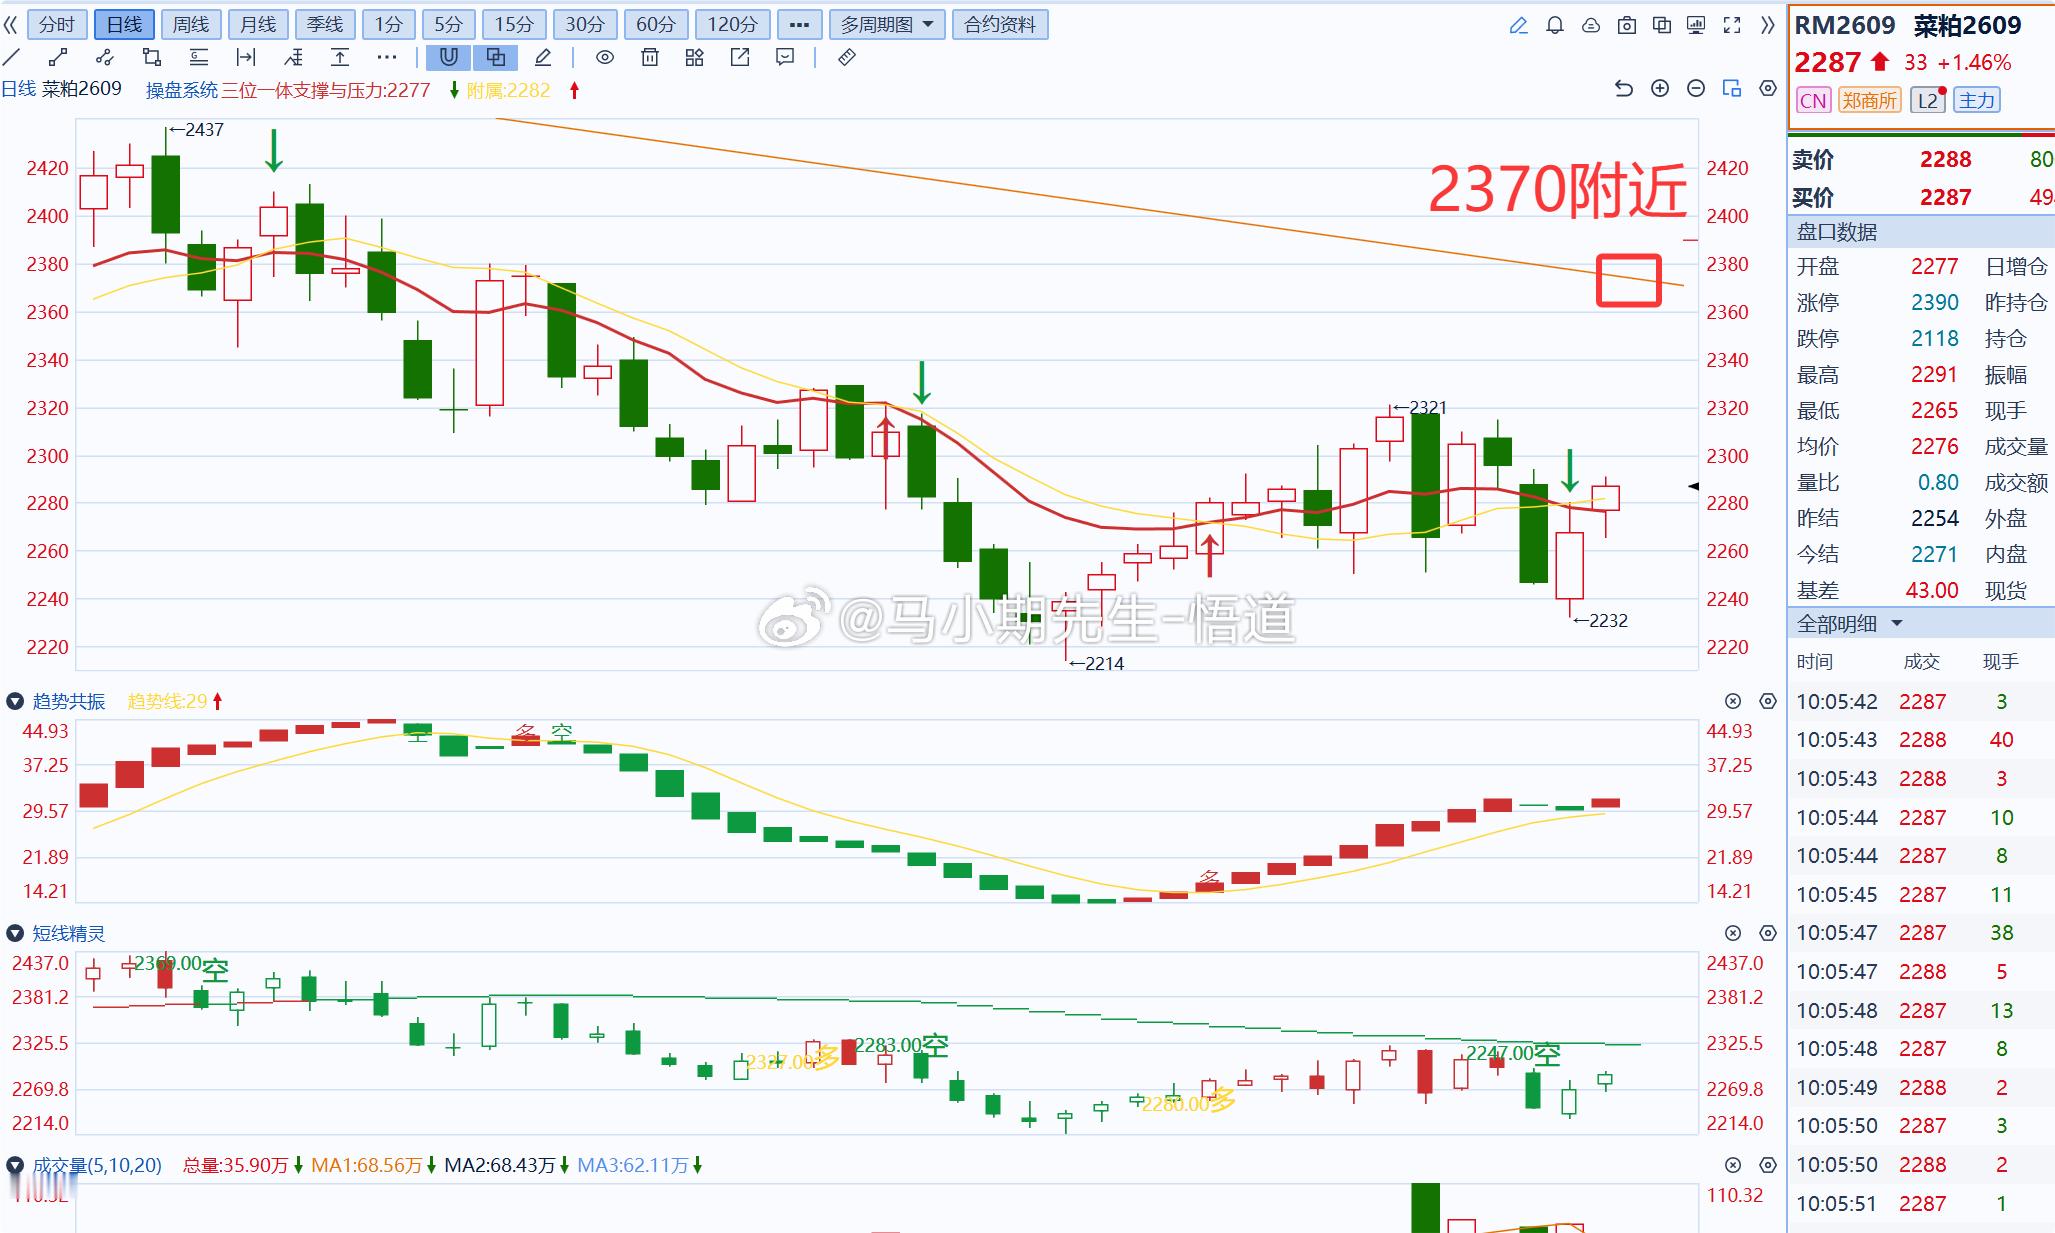Screen dimensions: 2055x1233
Task: Toggle the drawing toolbar pencil icon
Action: (1519, 25)
